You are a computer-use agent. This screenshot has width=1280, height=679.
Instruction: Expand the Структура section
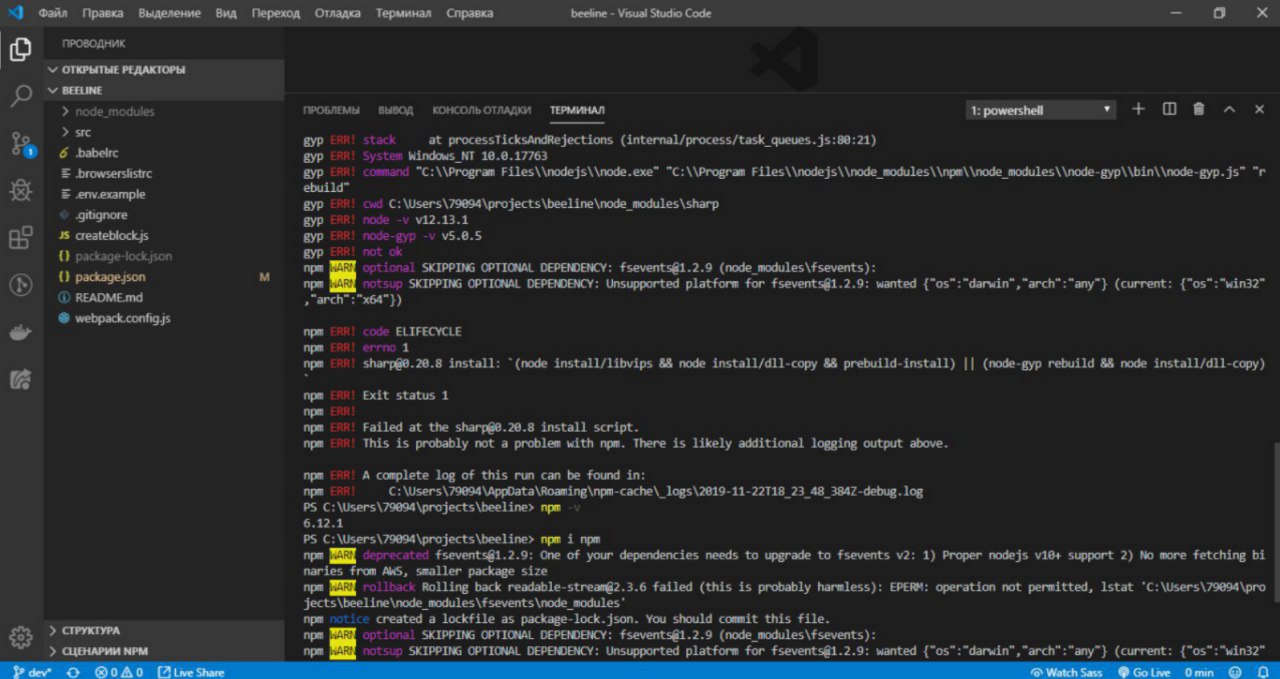165,631
